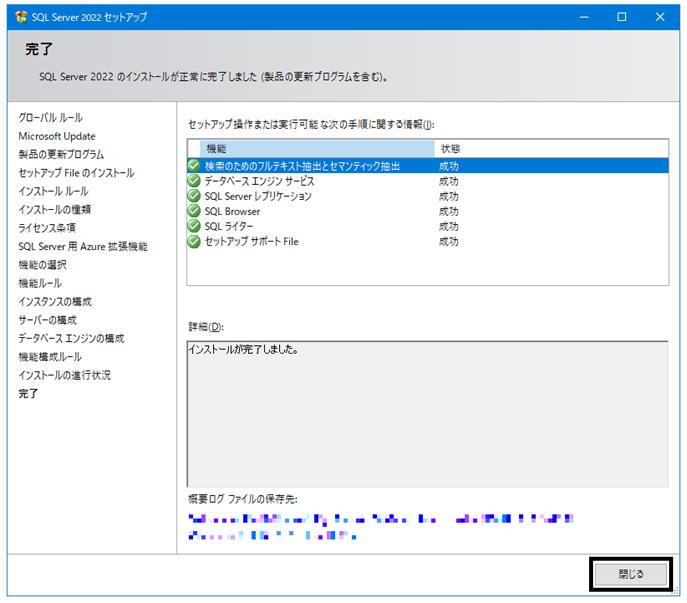
Task: Click the データベース エンジンの構成 step
Action: click(x=71, y=338)
